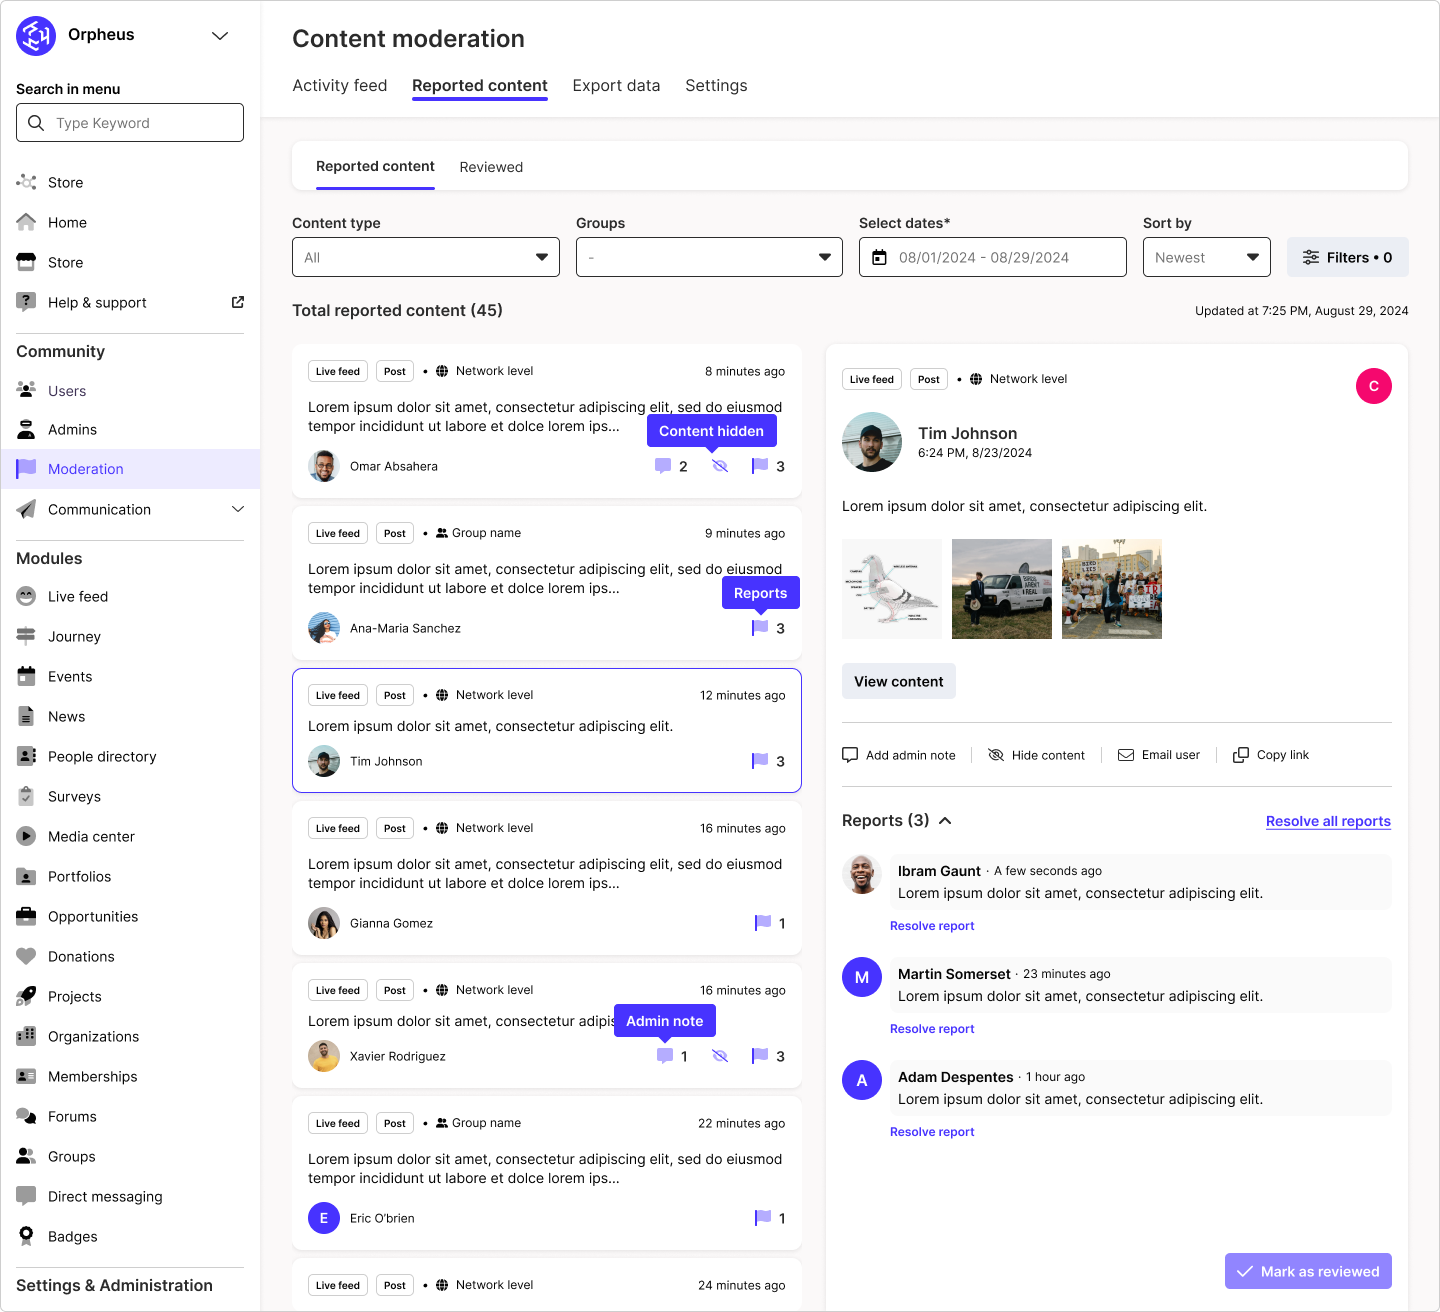The height and width of the screenshot is (1312, 1440).
Task: Switch to the Settings tab
Action: coord(716,86)
